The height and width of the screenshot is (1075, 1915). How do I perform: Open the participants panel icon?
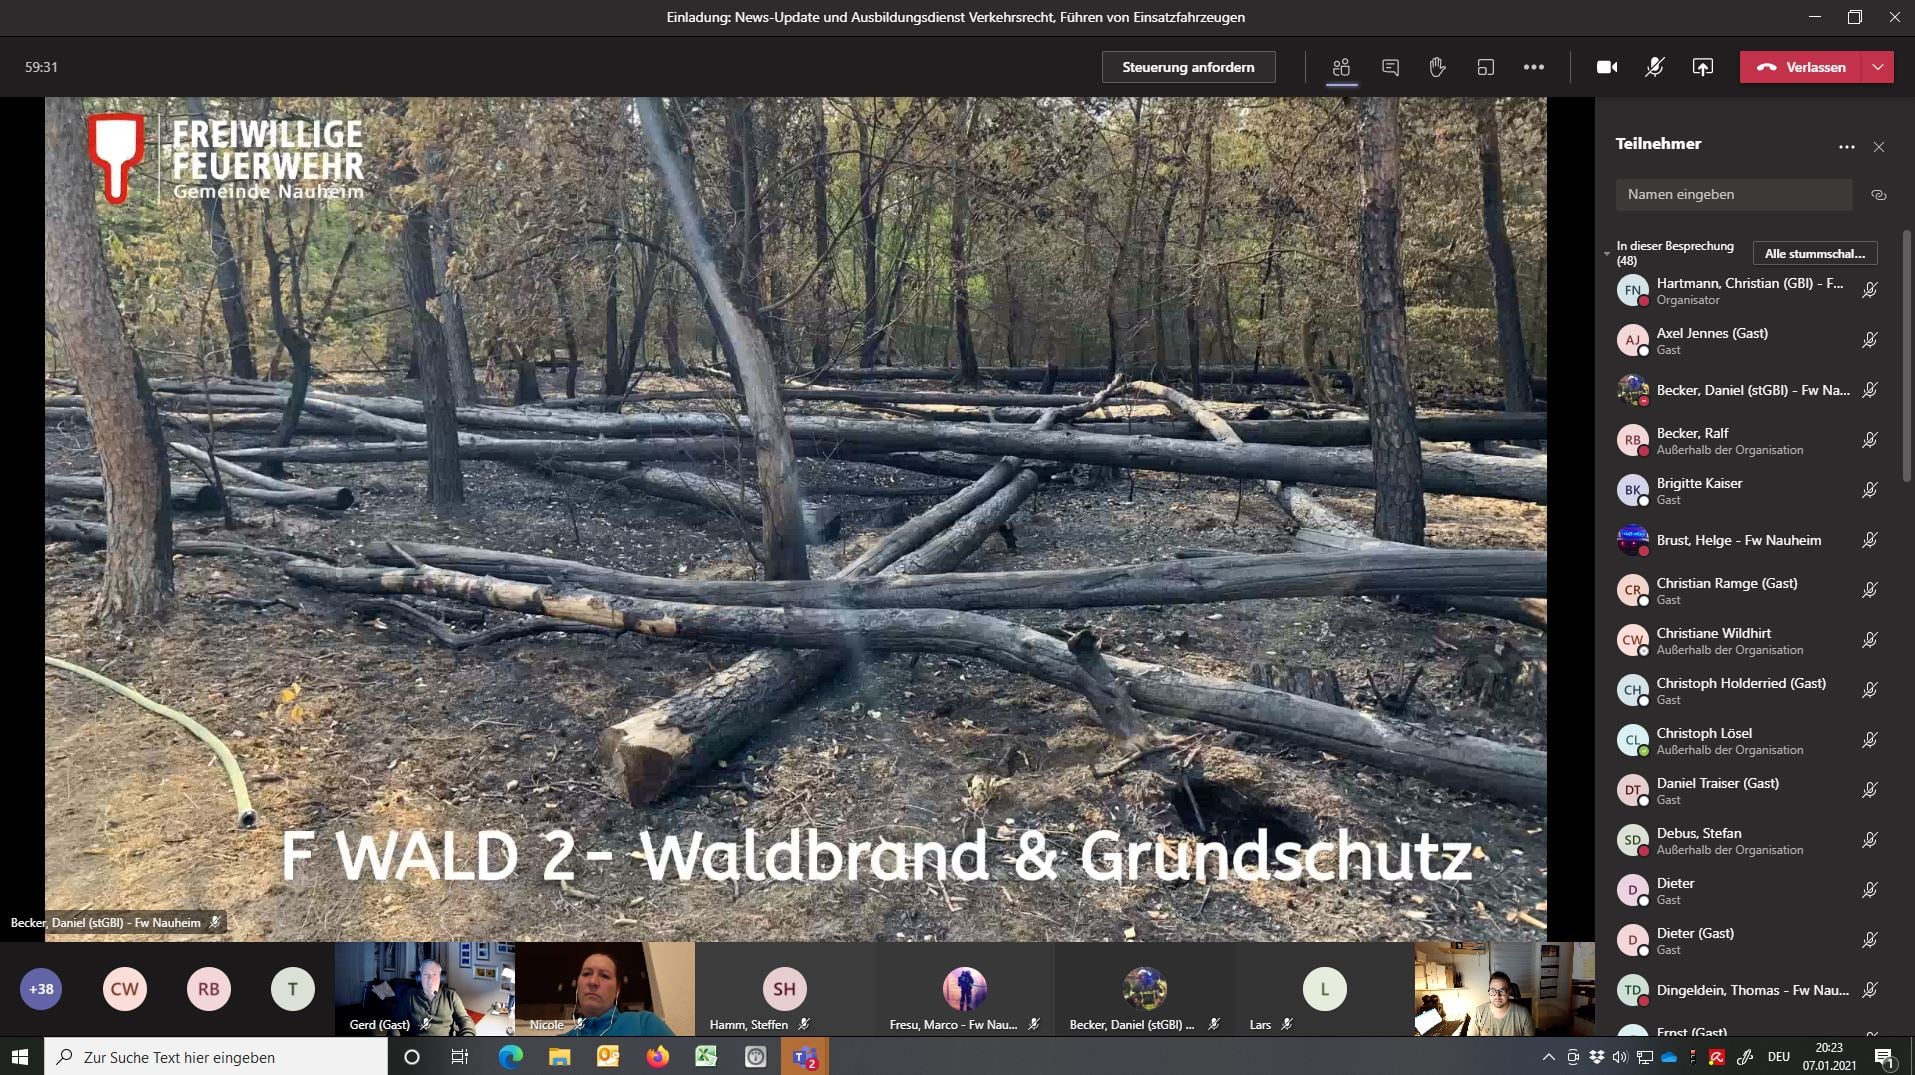click(x=1341, y=67)
